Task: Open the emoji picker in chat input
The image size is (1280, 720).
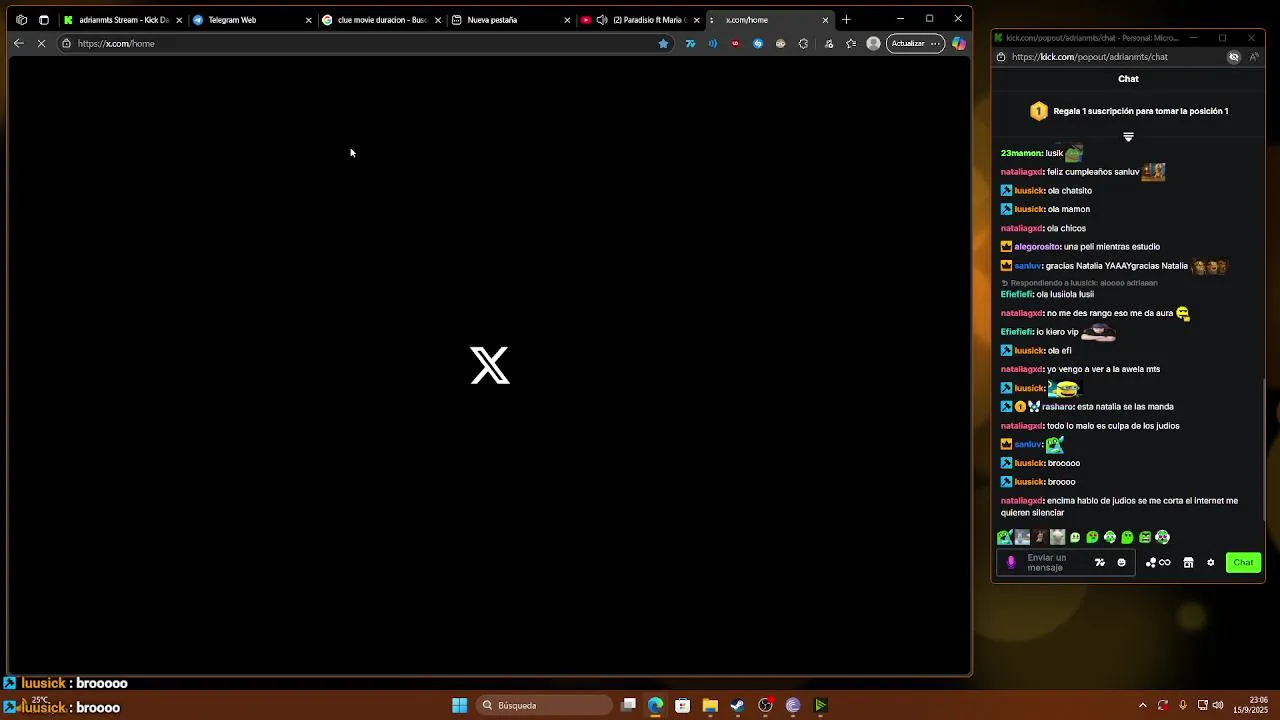Action: [1121, 563]
